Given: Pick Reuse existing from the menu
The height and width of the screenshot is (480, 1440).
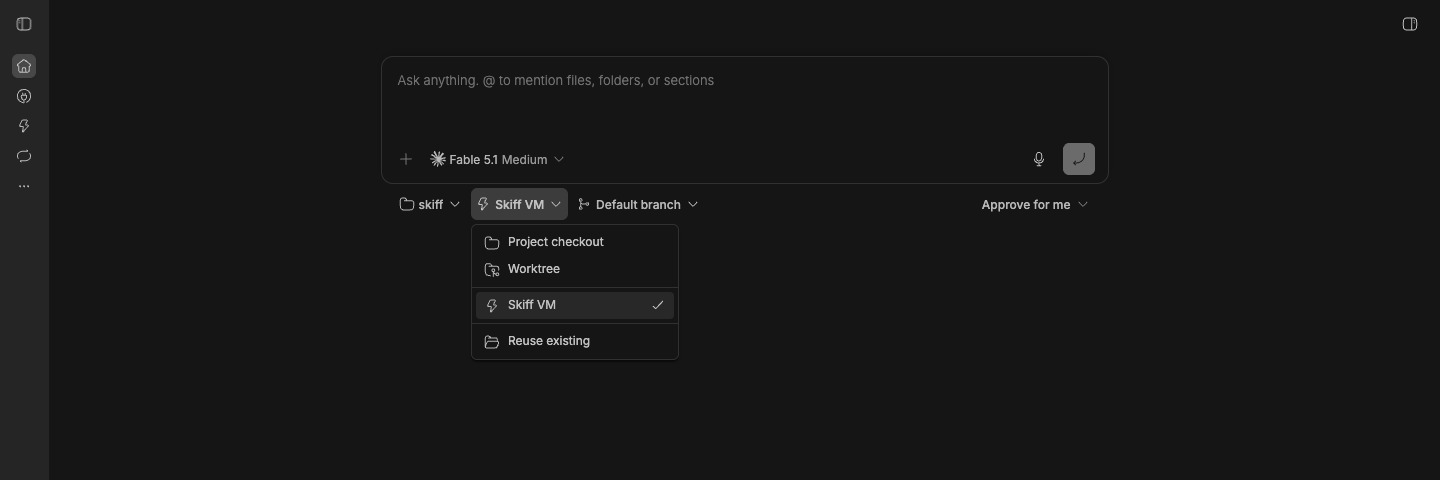Looking at the screenshot, I should pyautogui.click(x=575, y=341).
